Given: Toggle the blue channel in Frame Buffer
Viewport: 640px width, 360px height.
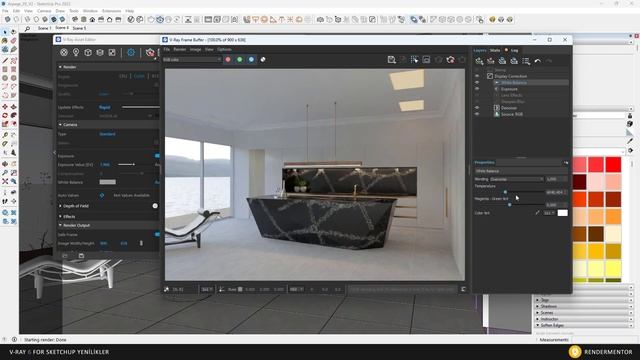Looking at the screenshot, I should (251, 60).
